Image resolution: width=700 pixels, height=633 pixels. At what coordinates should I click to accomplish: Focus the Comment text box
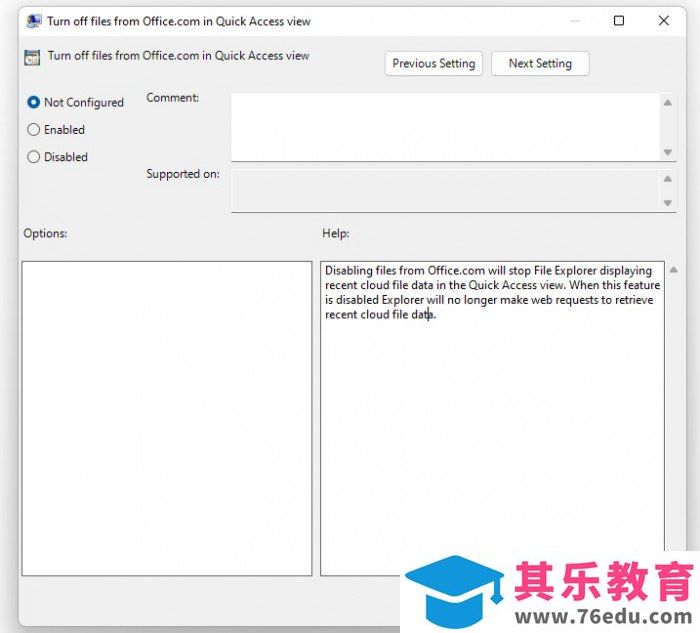coord(445,127)
